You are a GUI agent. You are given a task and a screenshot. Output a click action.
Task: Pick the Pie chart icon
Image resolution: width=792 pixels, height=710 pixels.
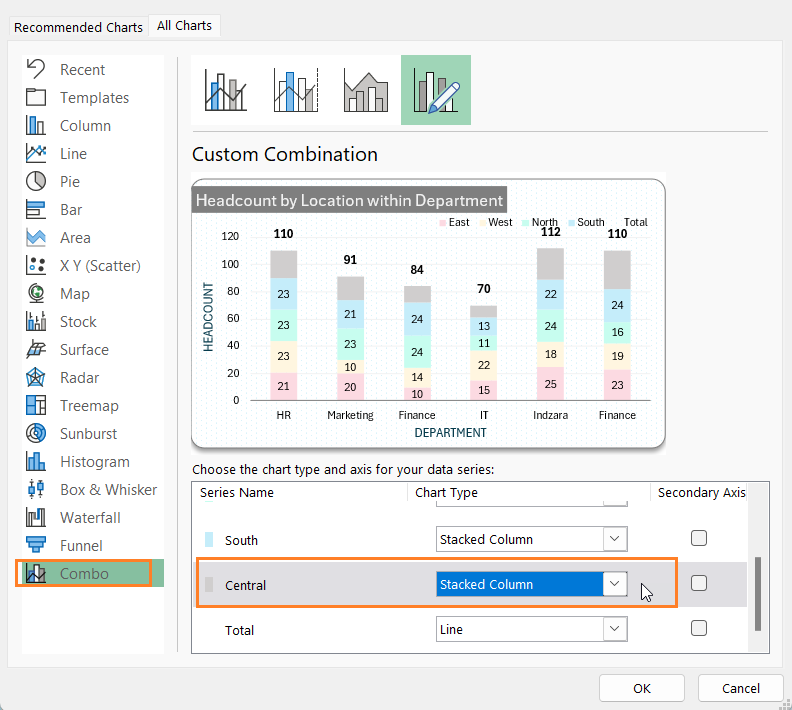pos(36,181)
